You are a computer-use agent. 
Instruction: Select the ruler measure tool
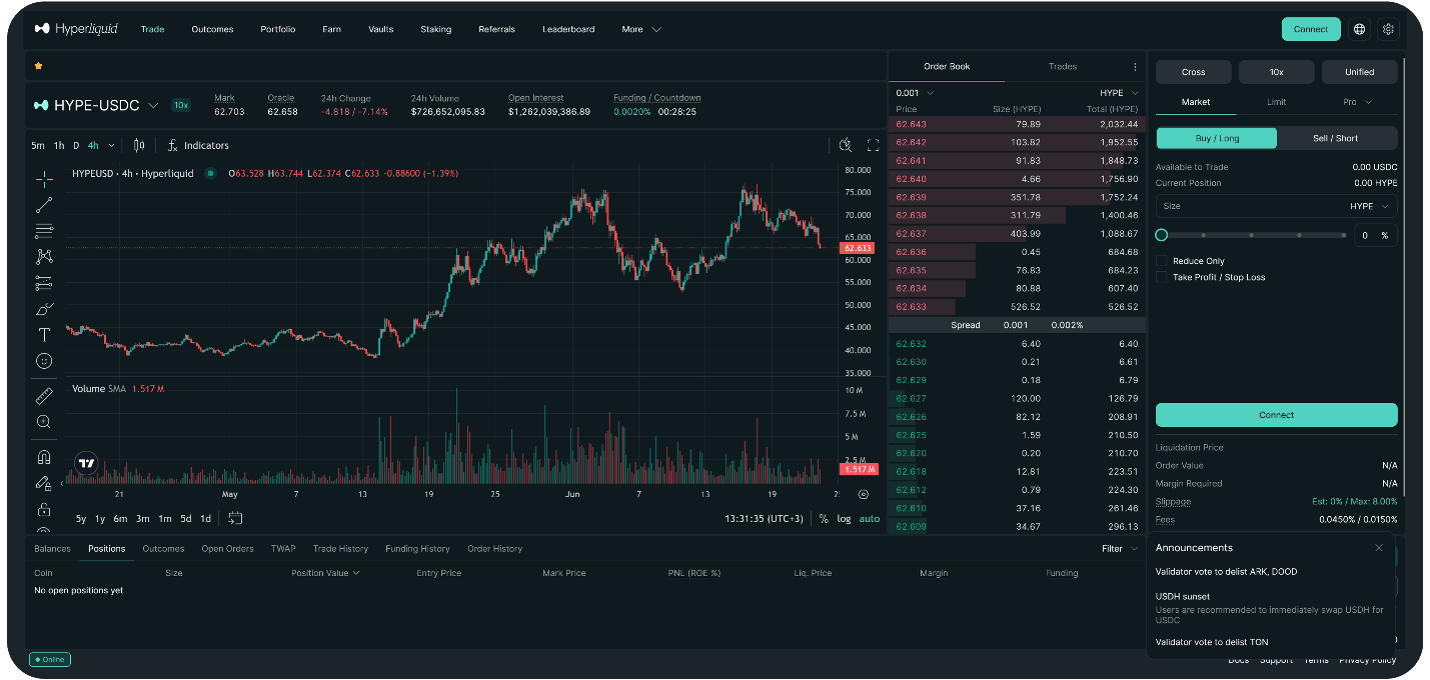[x=44, y=396]
